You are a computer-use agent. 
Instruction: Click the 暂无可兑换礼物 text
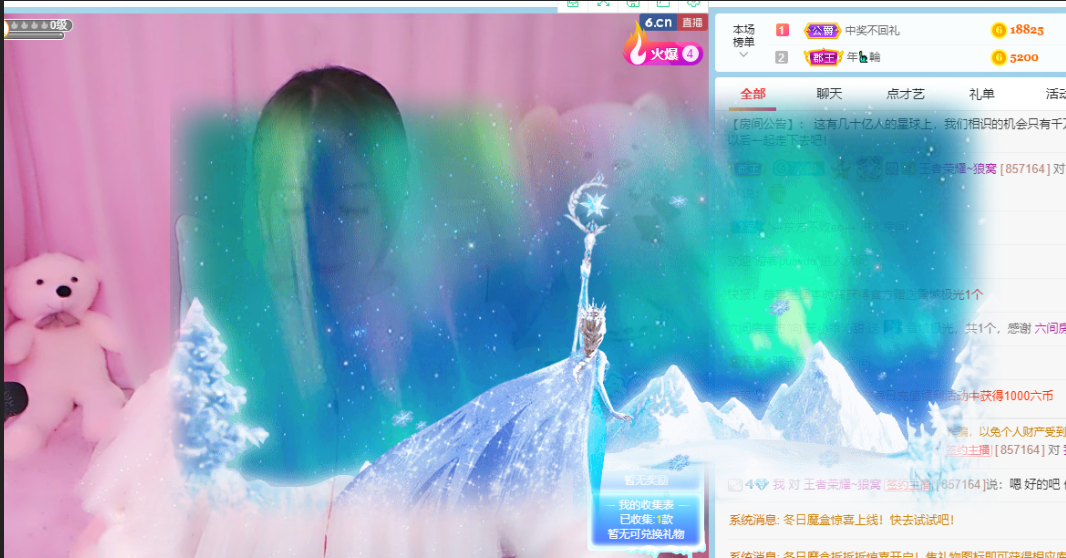646,534
